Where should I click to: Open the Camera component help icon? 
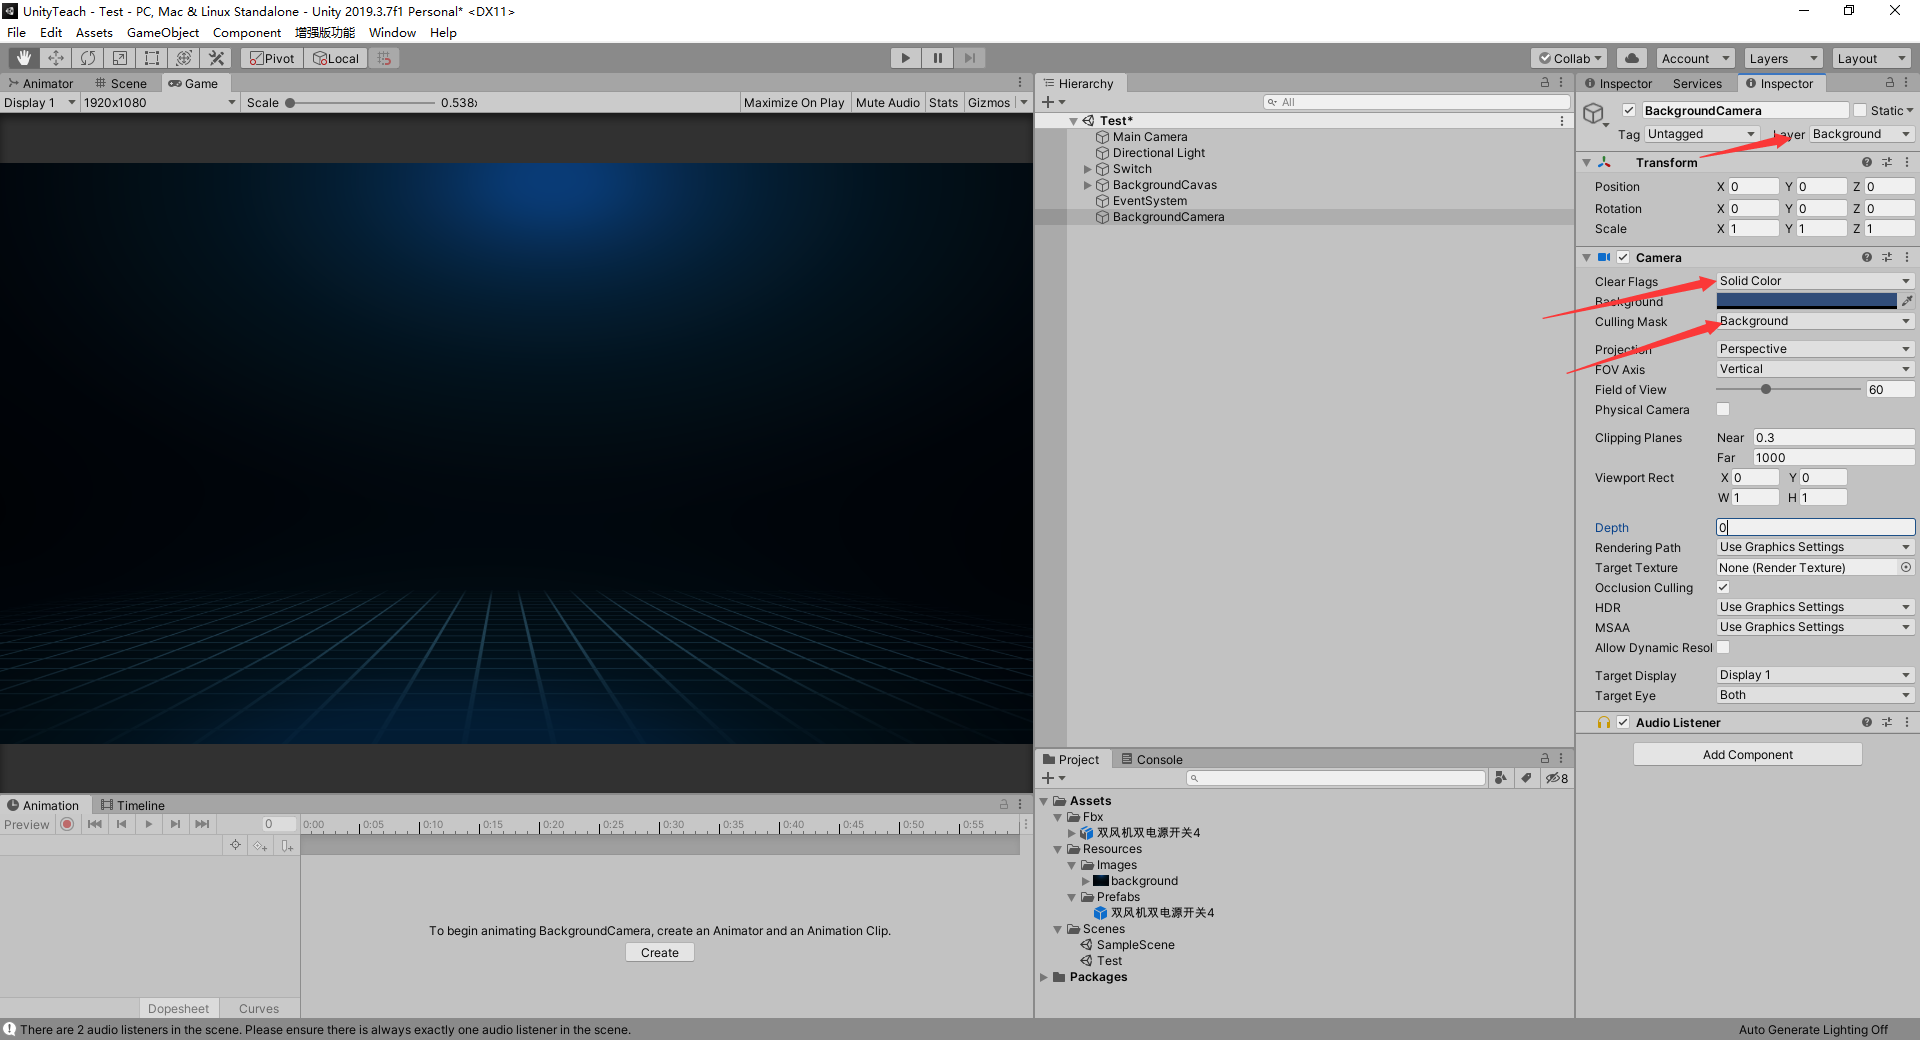[x=1866, y=257]
